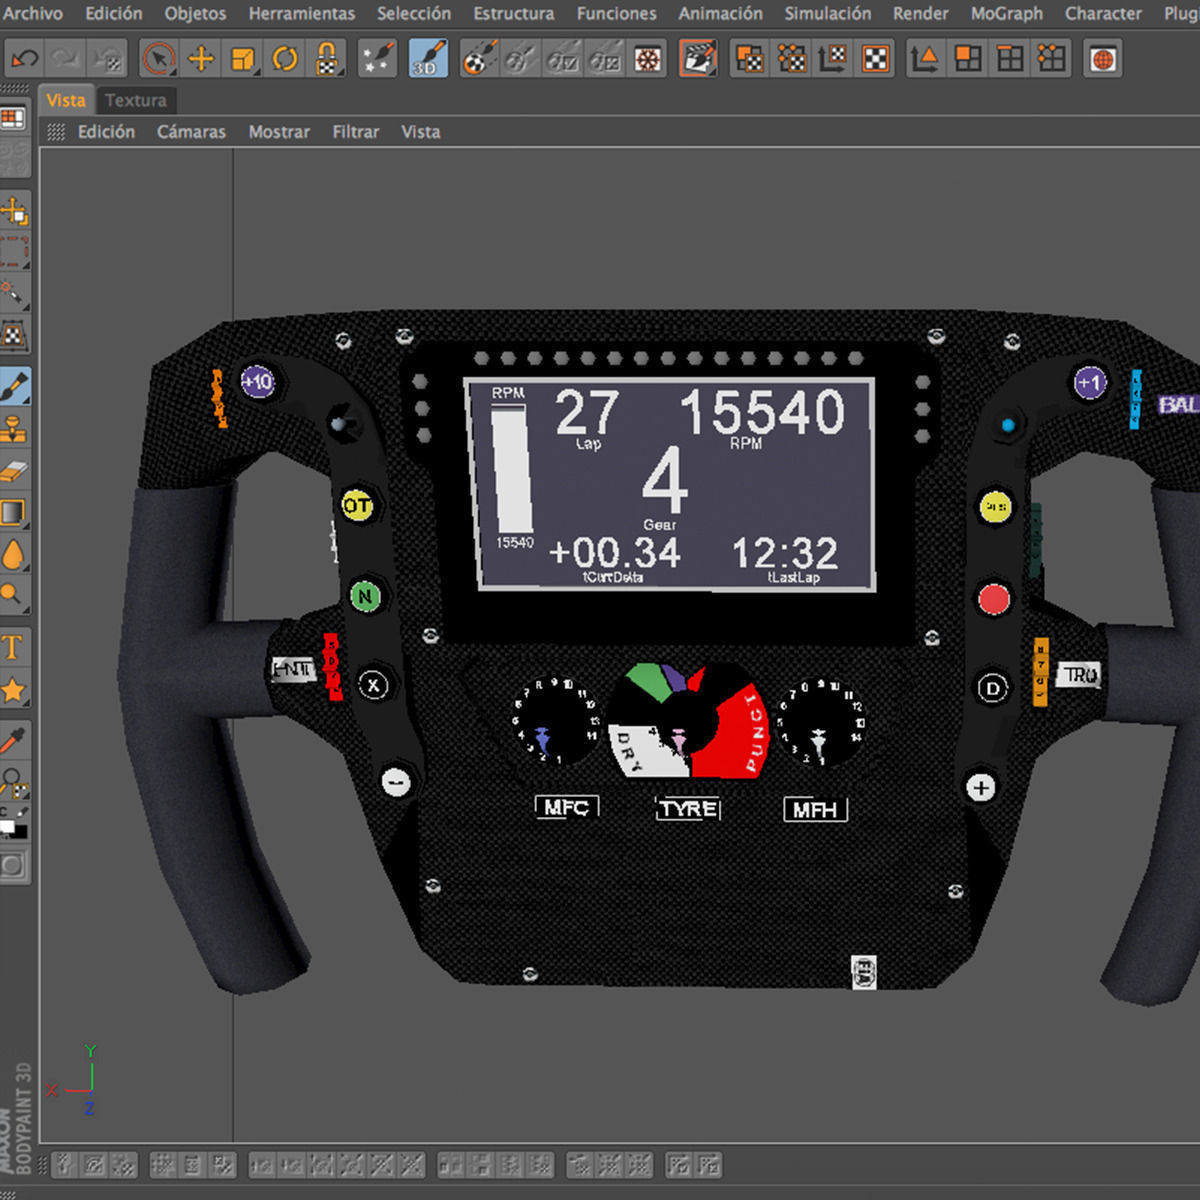Open the viewport Vista menu beside Filtrar
The height and width of the screenshot is (1200, 1200).
tap(420, 131)
